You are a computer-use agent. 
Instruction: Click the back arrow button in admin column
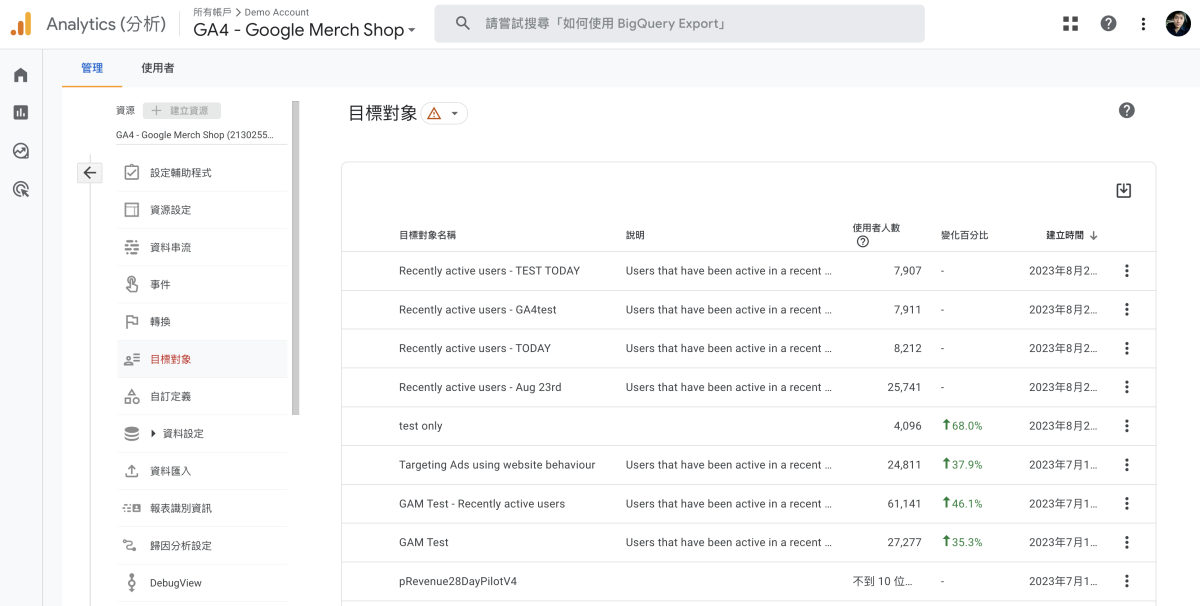[x=90, y=173]
